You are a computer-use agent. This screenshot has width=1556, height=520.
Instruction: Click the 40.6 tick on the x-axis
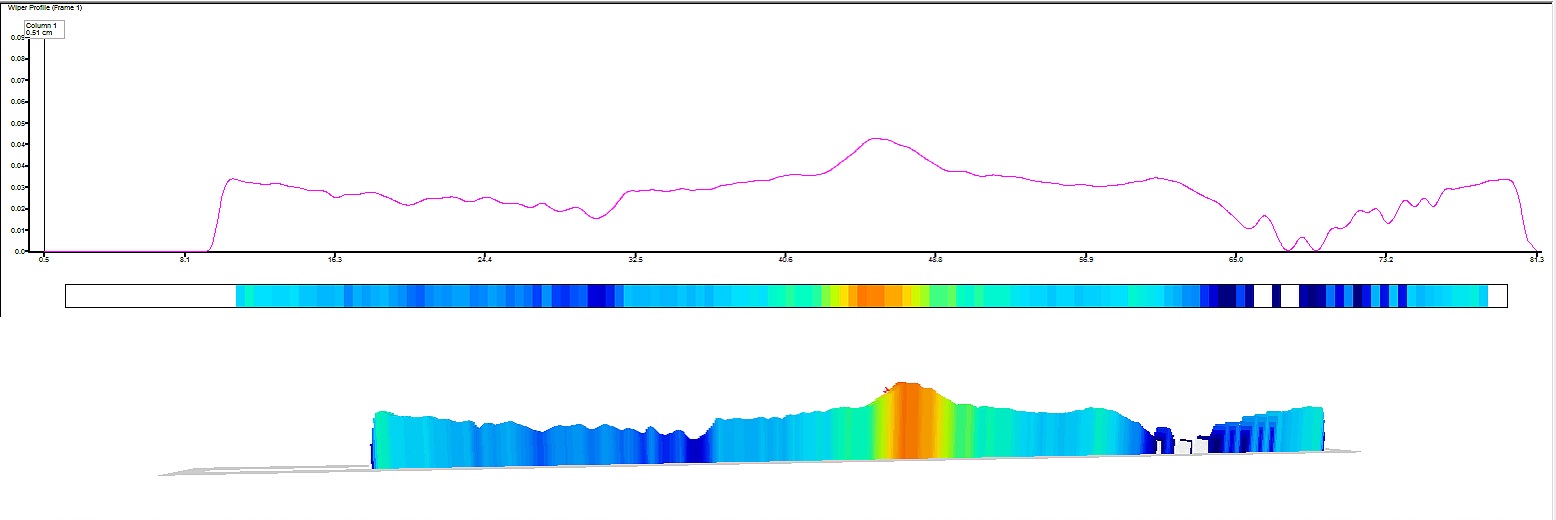(x=786, y=259)
